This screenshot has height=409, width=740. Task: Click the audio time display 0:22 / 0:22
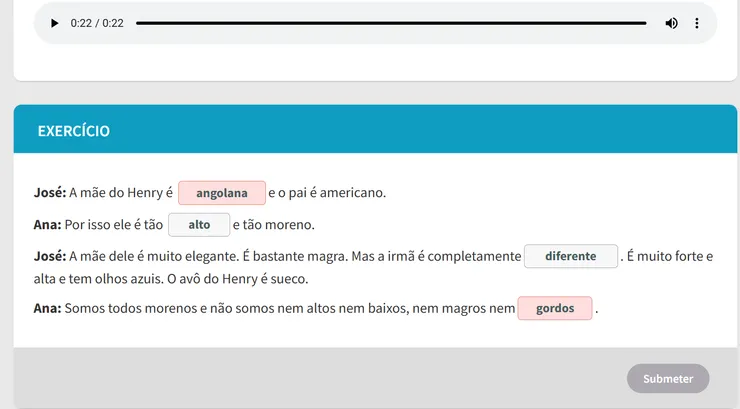pyautogui.click(x=97, y=23)
